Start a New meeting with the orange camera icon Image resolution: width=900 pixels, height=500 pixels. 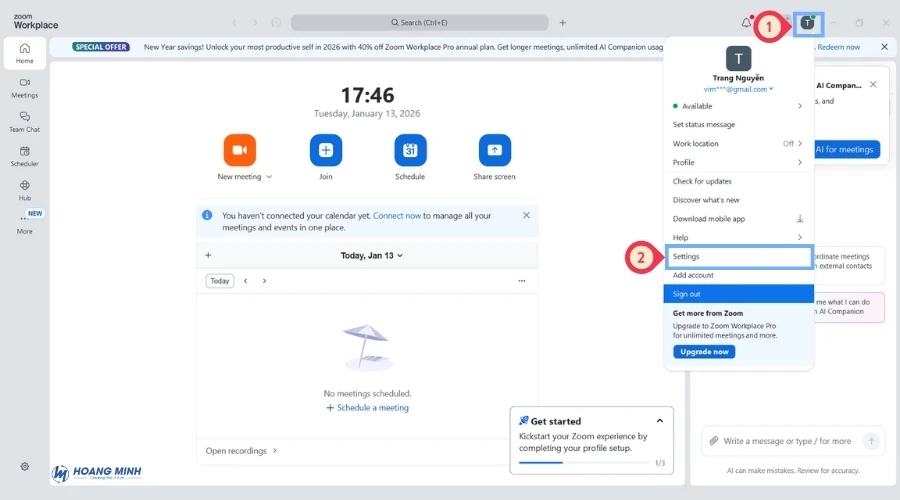(x=240, y=150)
